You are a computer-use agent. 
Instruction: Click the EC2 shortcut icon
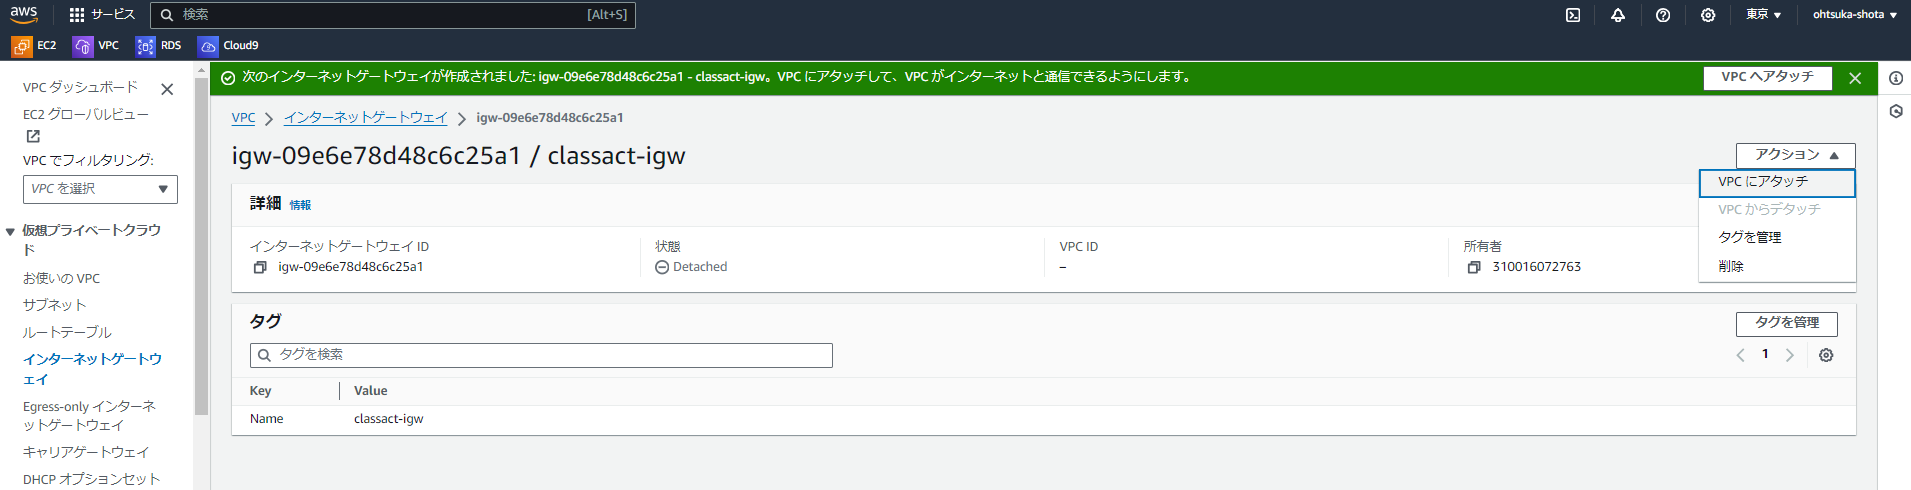(22, 46)
